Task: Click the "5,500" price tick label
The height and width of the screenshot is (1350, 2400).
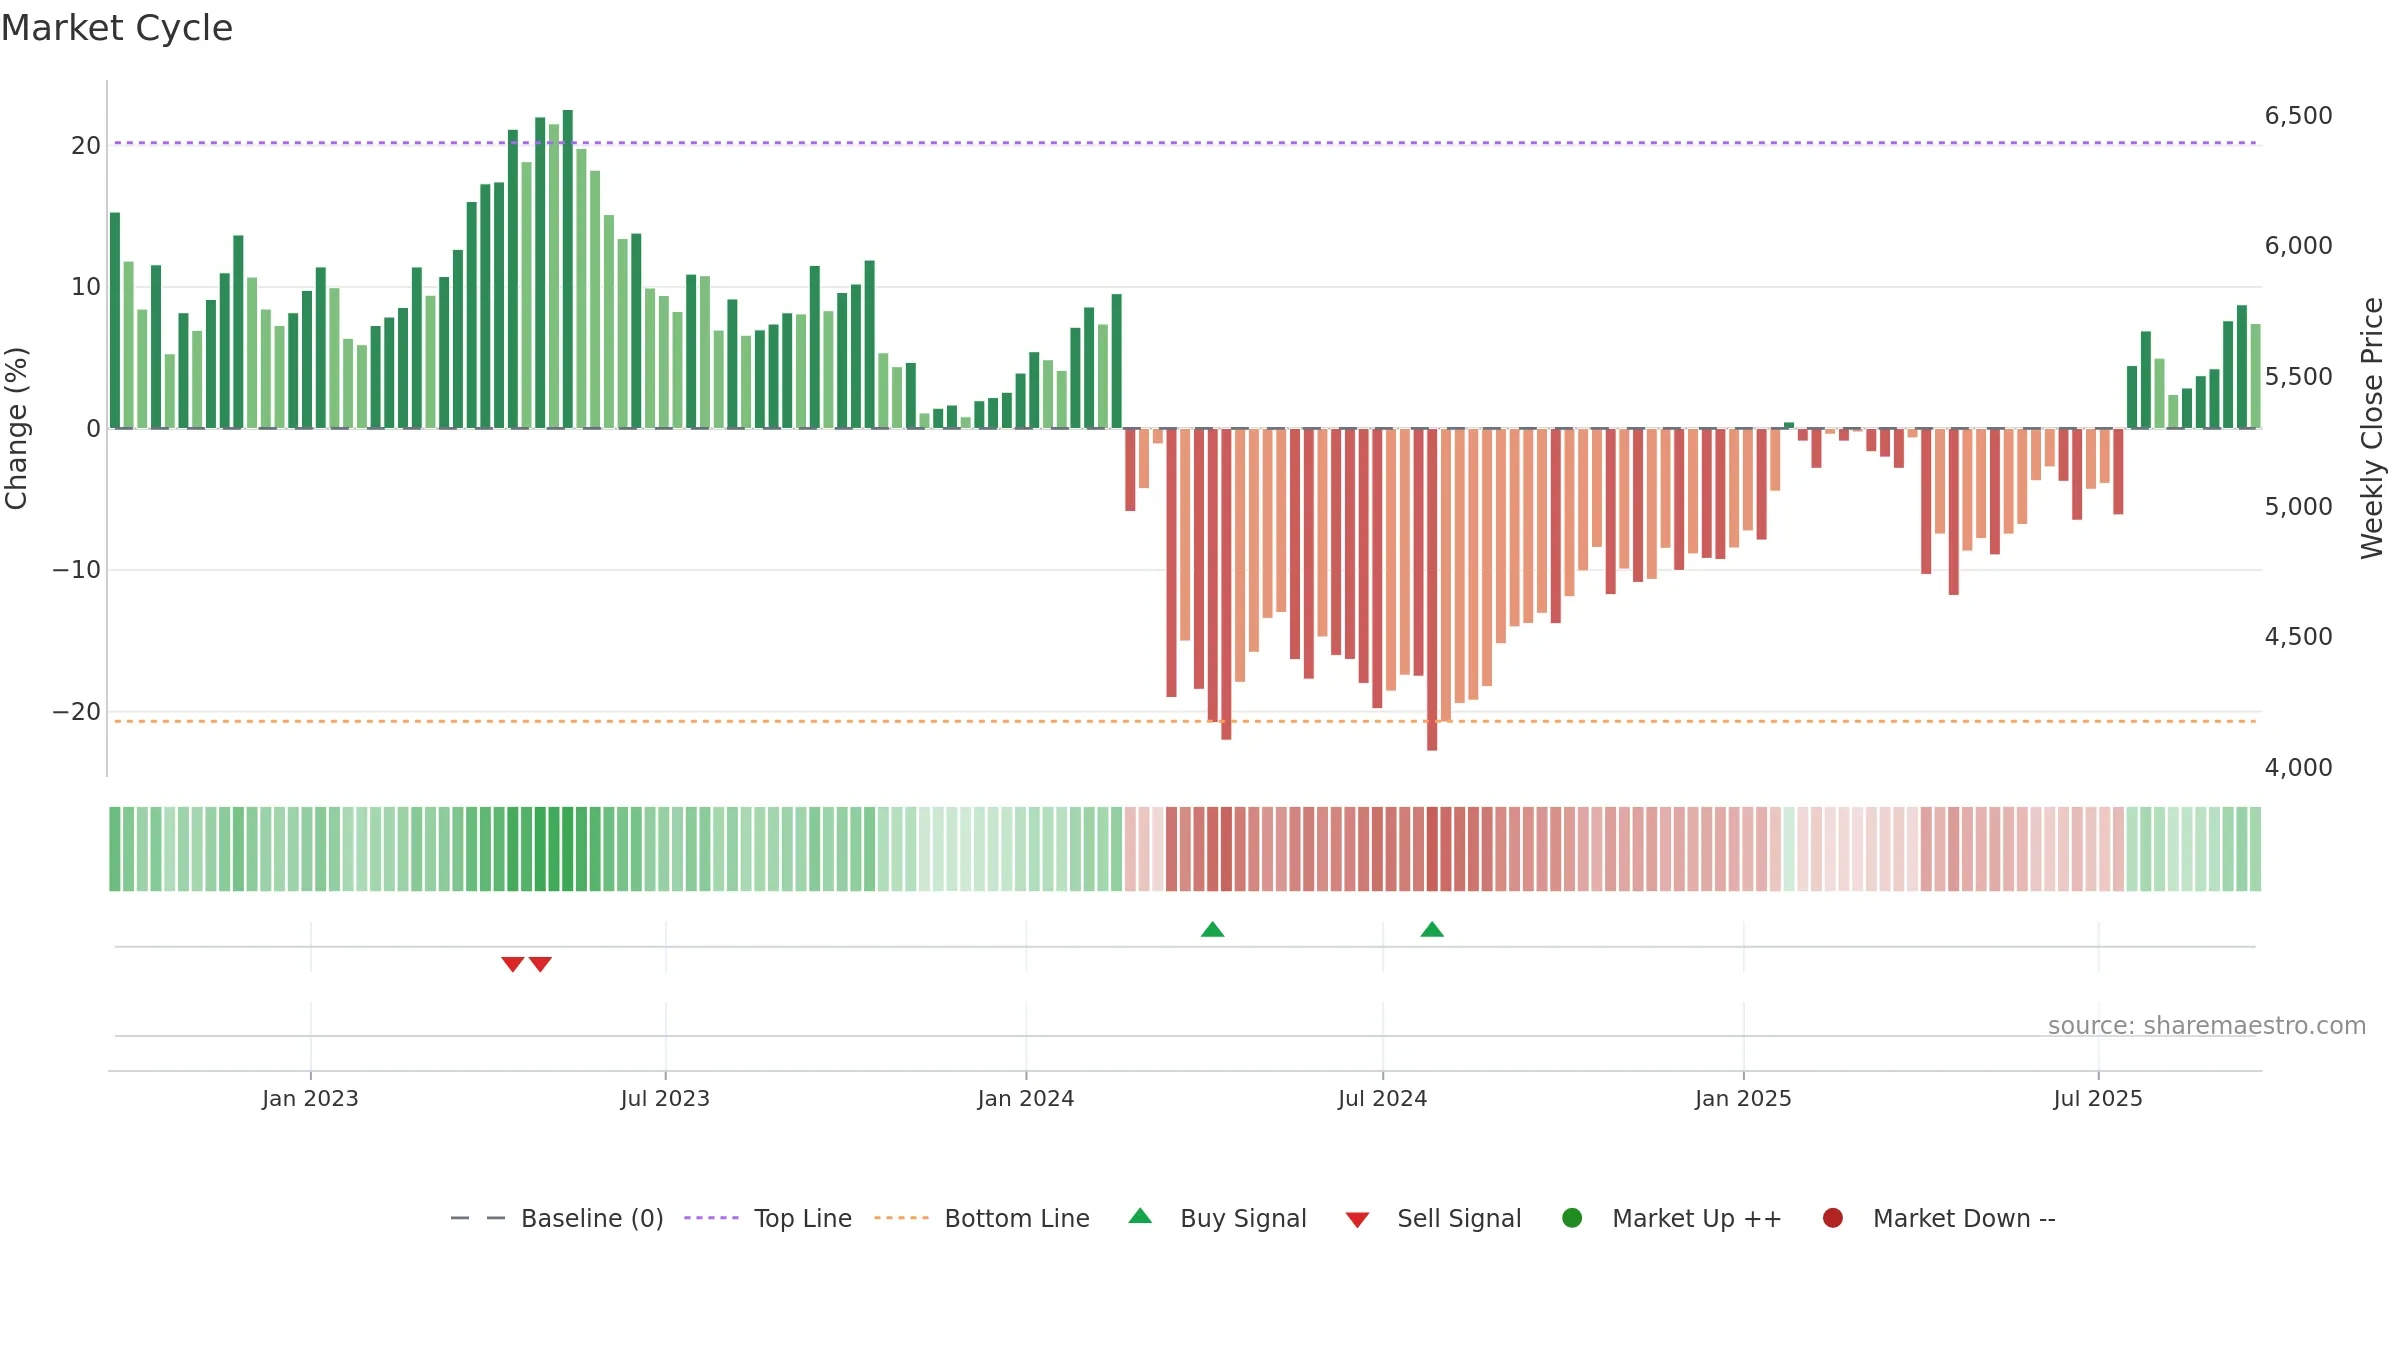Action: click(x=2298, y=376)
